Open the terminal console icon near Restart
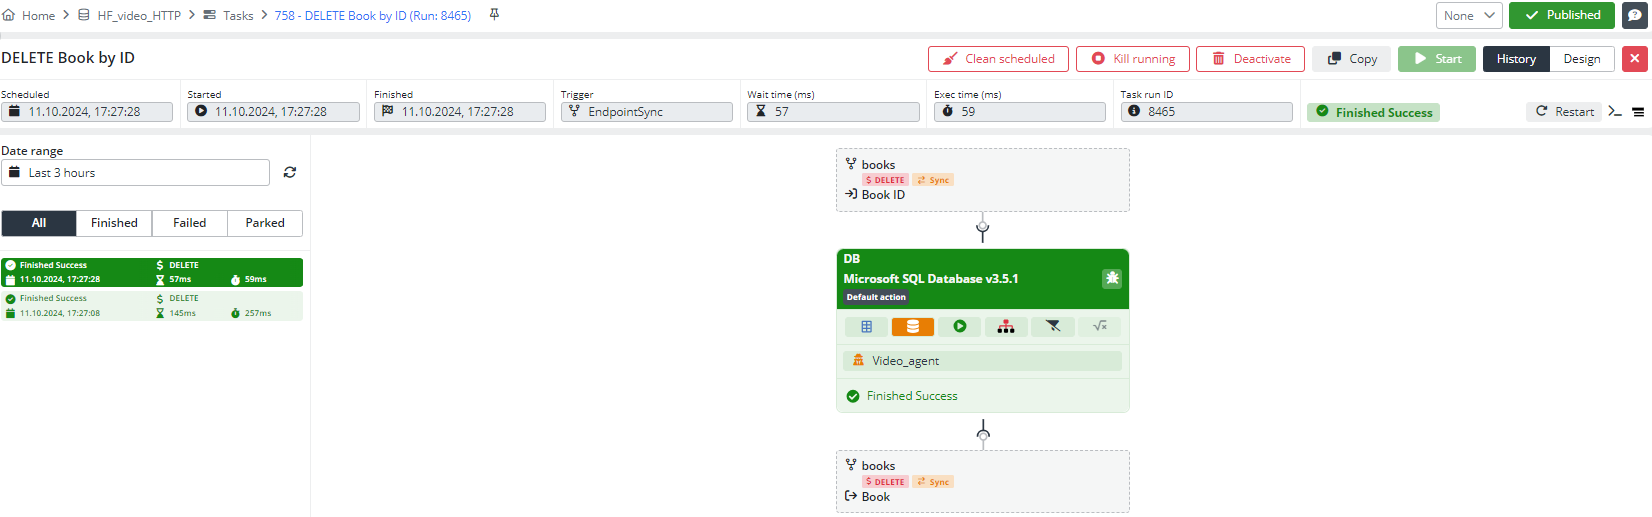Screen dimensions: 1652x517 (x=1615, y=112)
